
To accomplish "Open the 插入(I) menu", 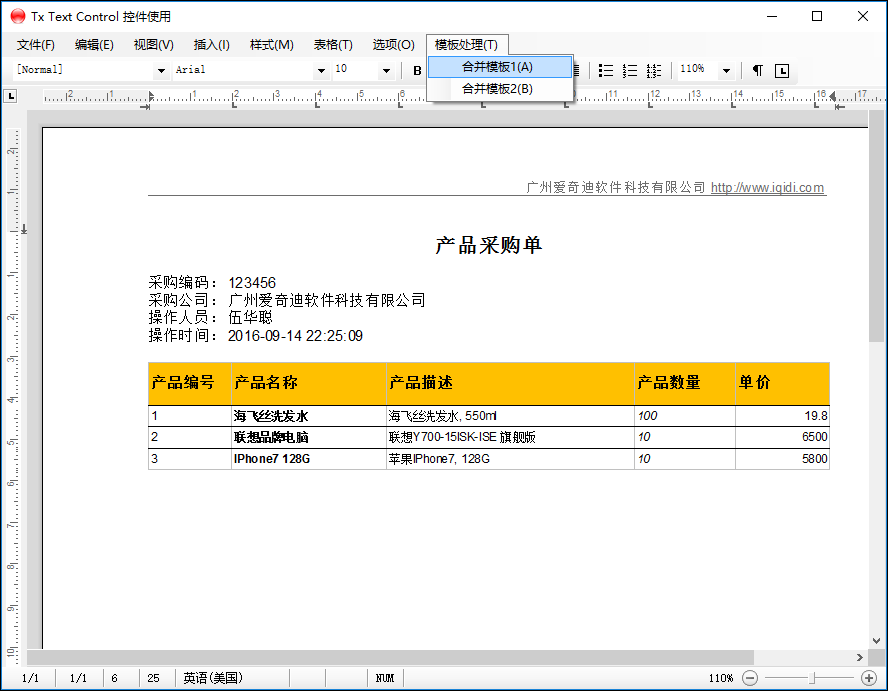I will click(x=211, y=45).
